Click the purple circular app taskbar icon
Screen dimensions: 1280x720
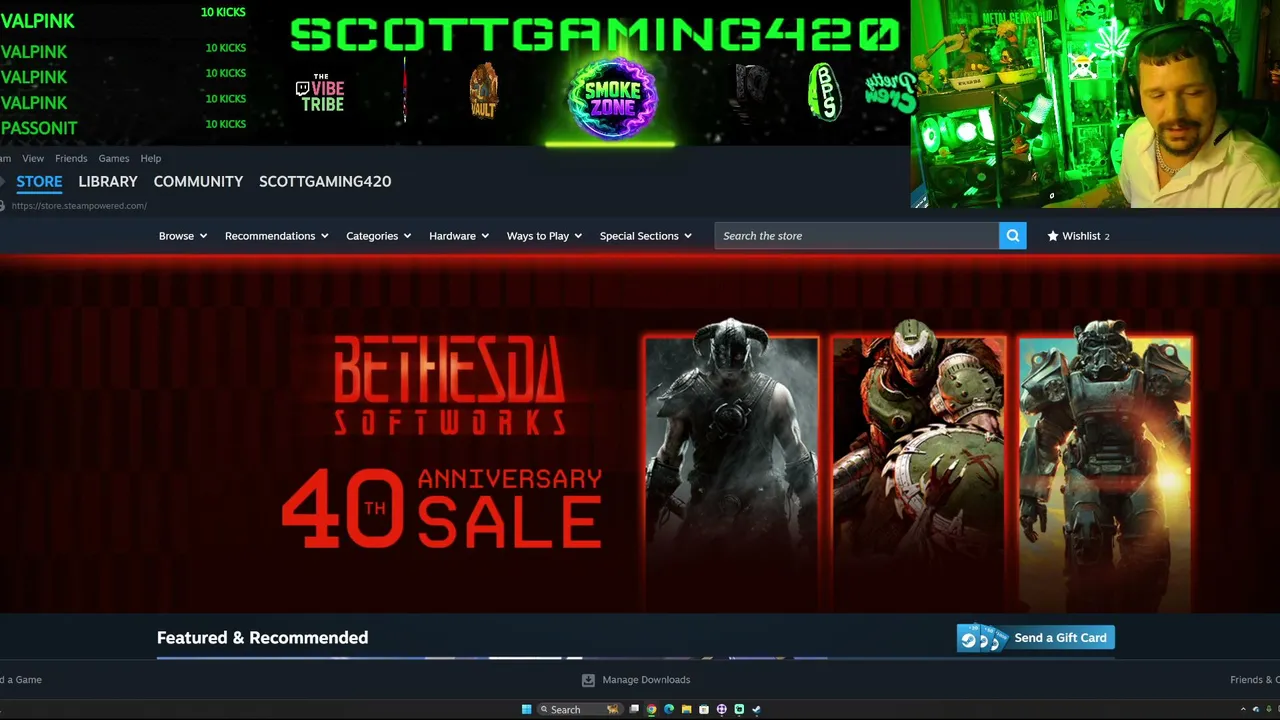point(721,709)
